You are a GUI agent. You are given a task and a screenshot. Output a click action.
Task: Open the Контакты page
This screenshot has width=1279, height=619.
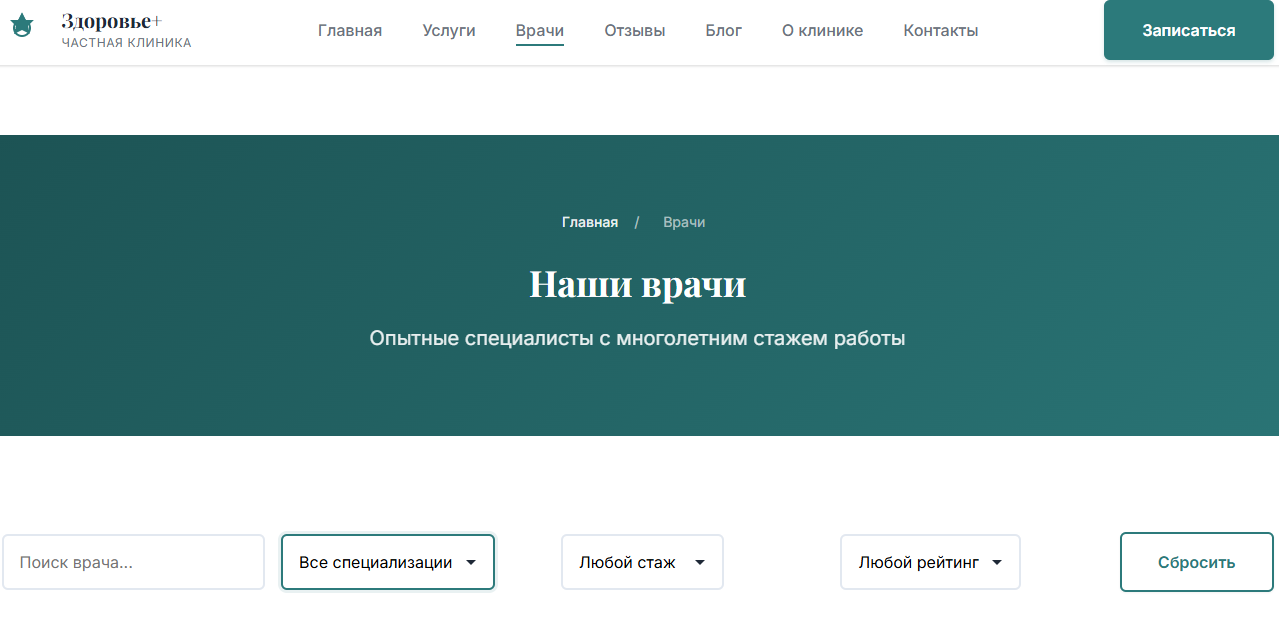coord(940,30)
